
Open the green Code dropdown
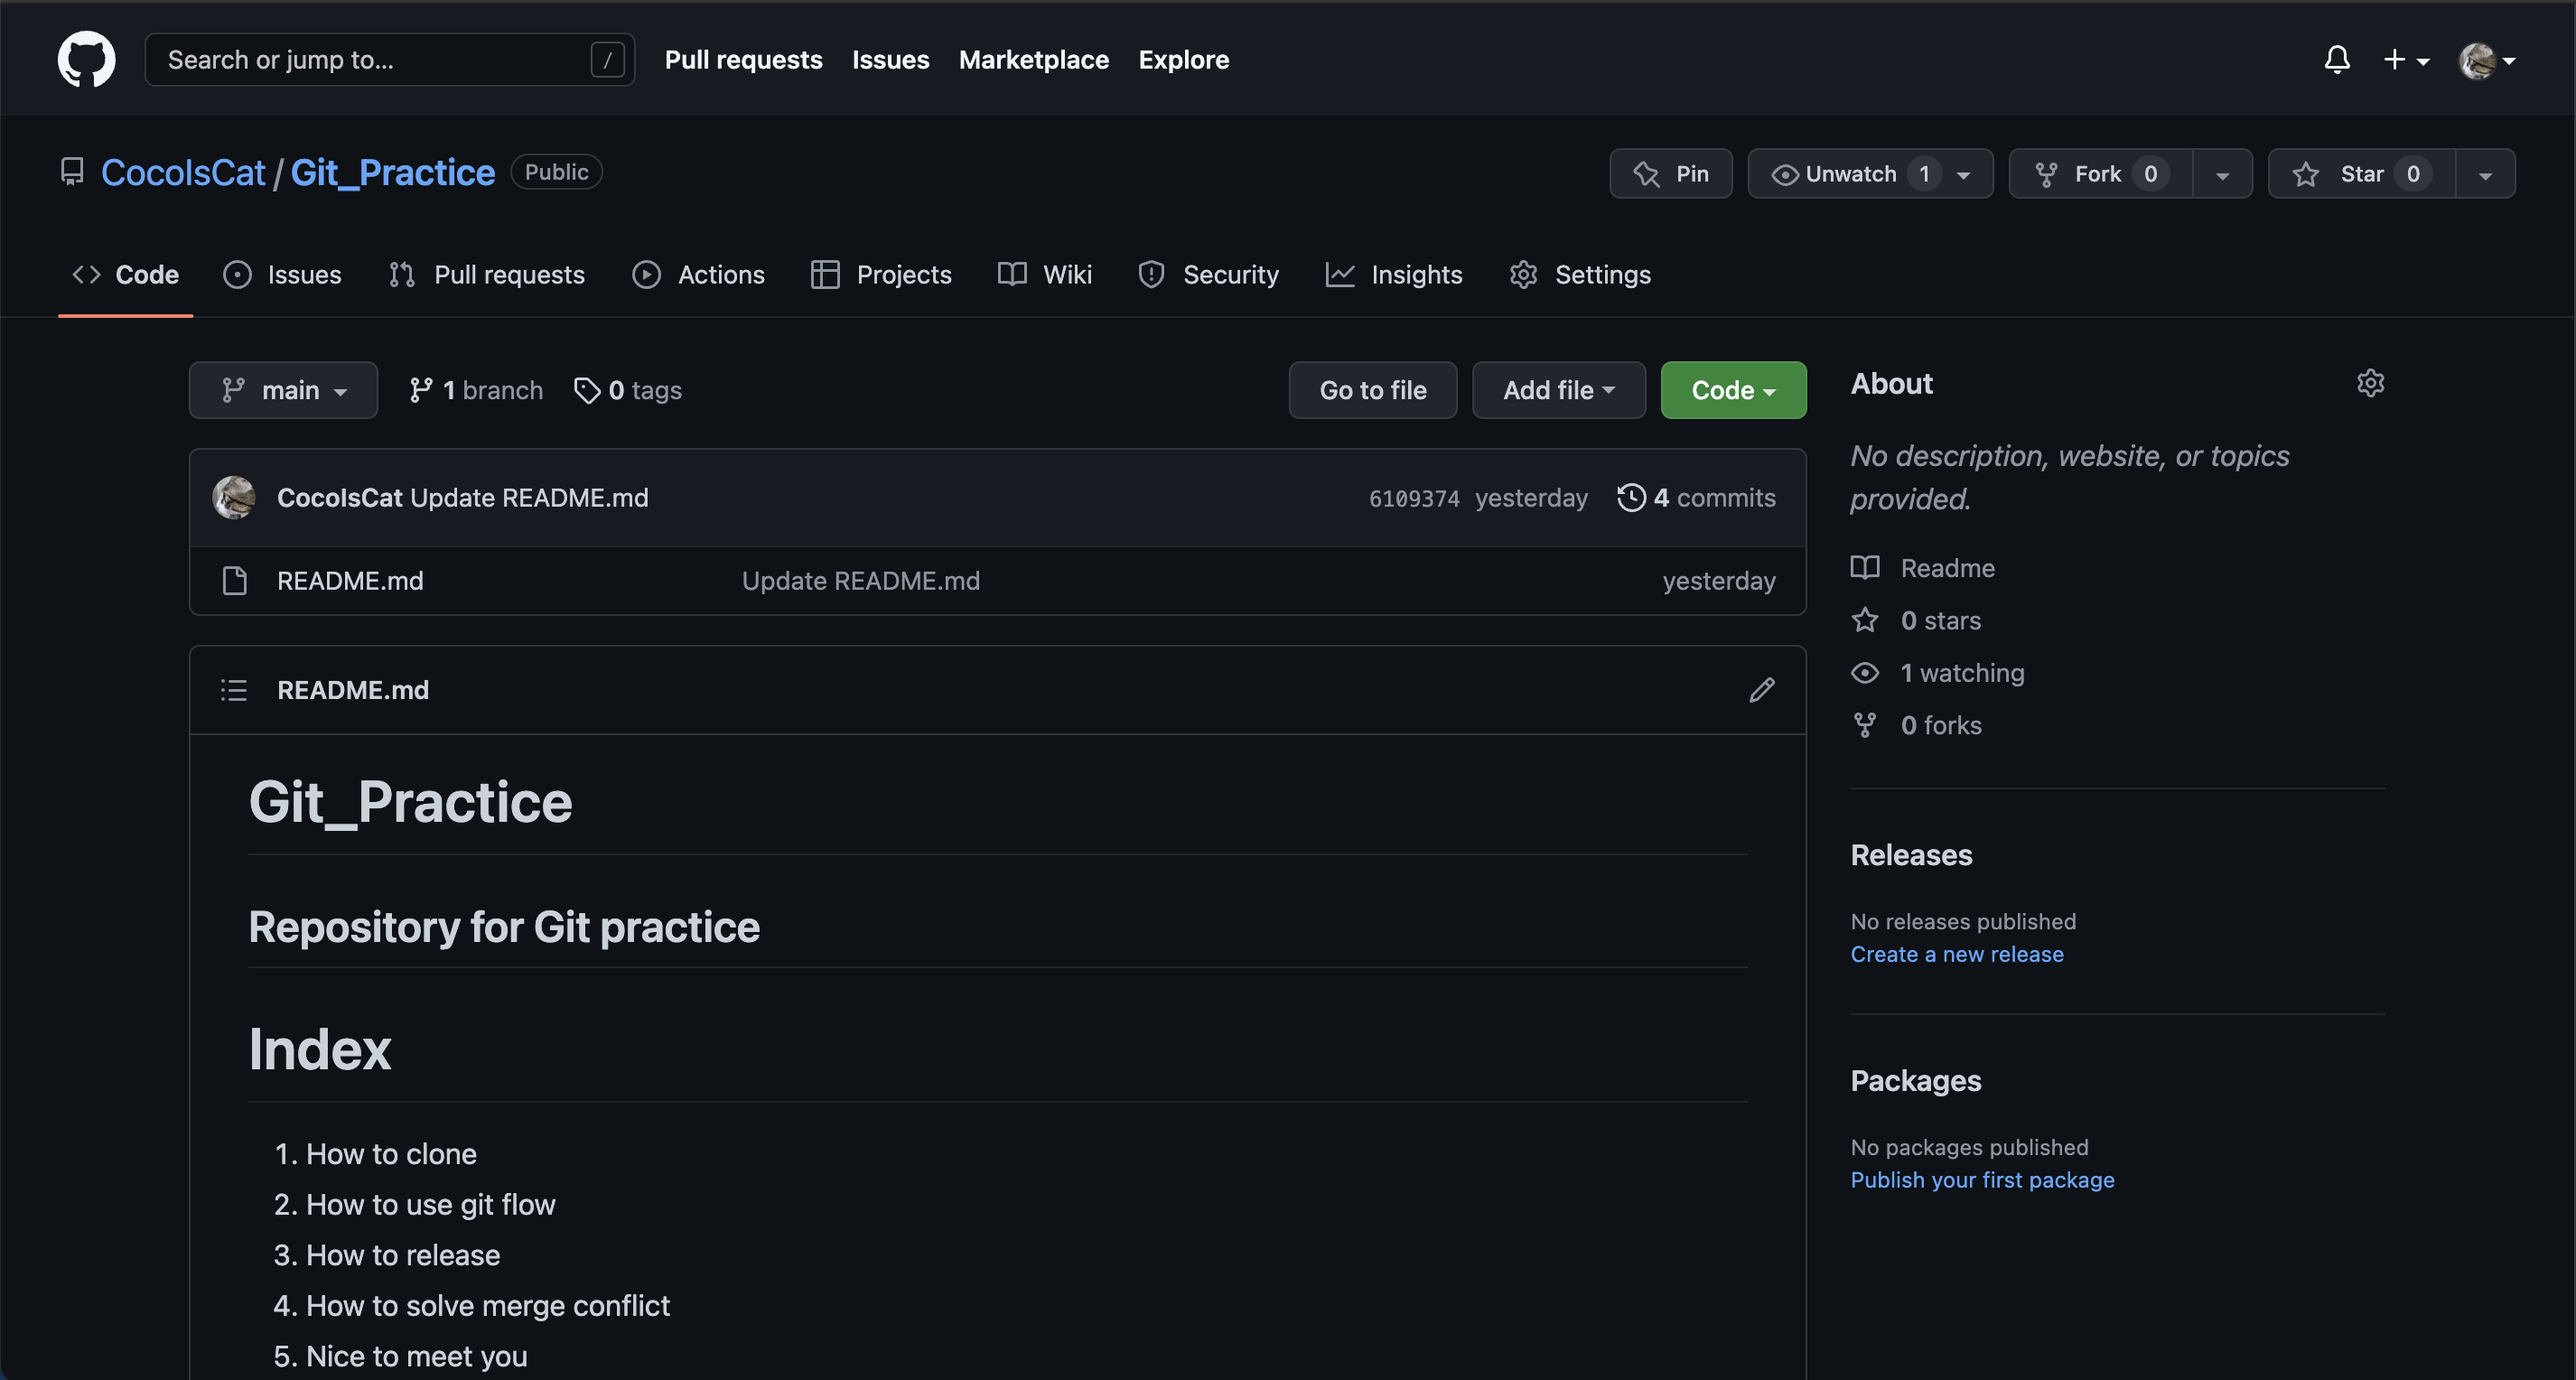point(1733,390)
